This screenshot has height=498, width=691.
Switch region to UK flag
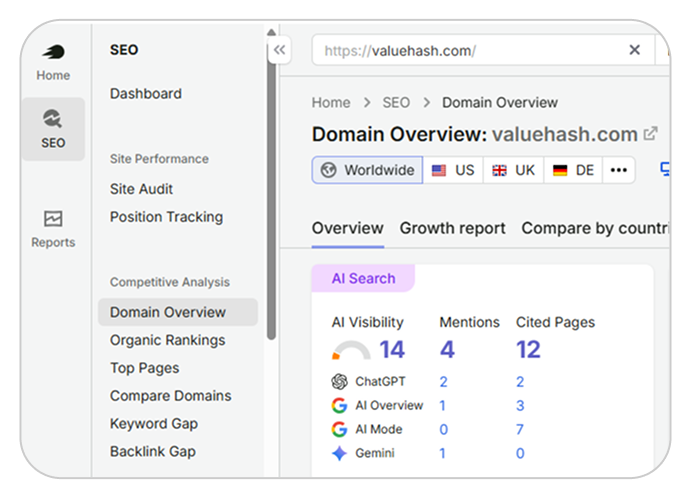click(513, 170)
